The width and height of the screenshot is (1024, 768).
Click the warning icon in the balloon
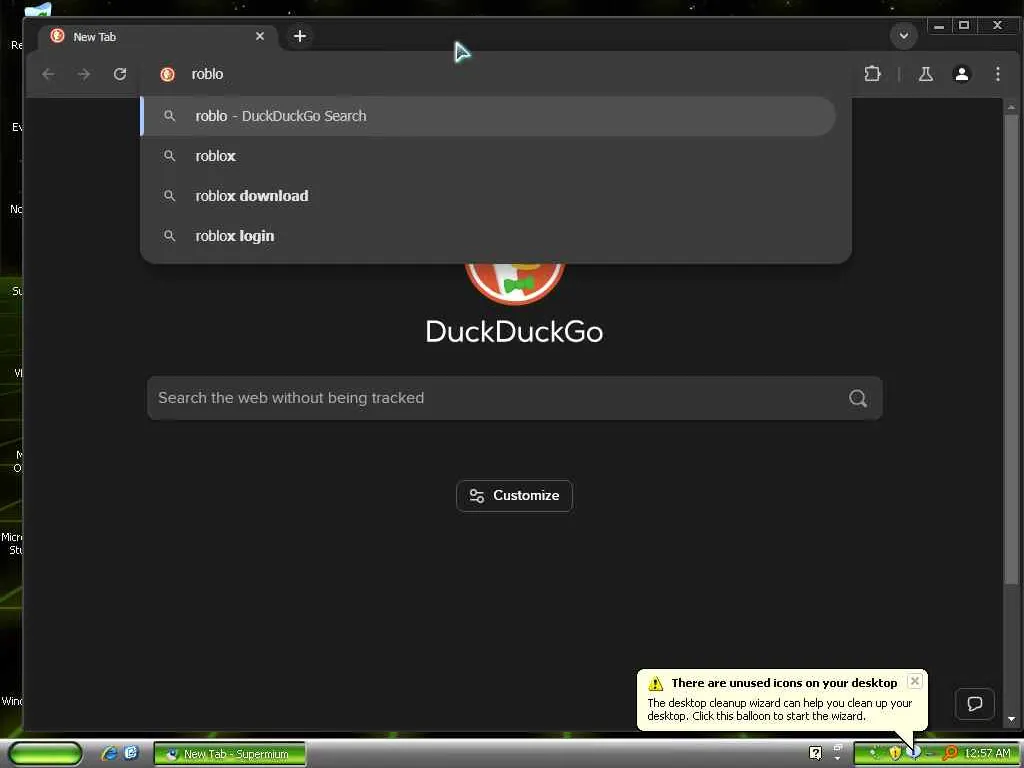pyautogui.click(x=655, y=683)
